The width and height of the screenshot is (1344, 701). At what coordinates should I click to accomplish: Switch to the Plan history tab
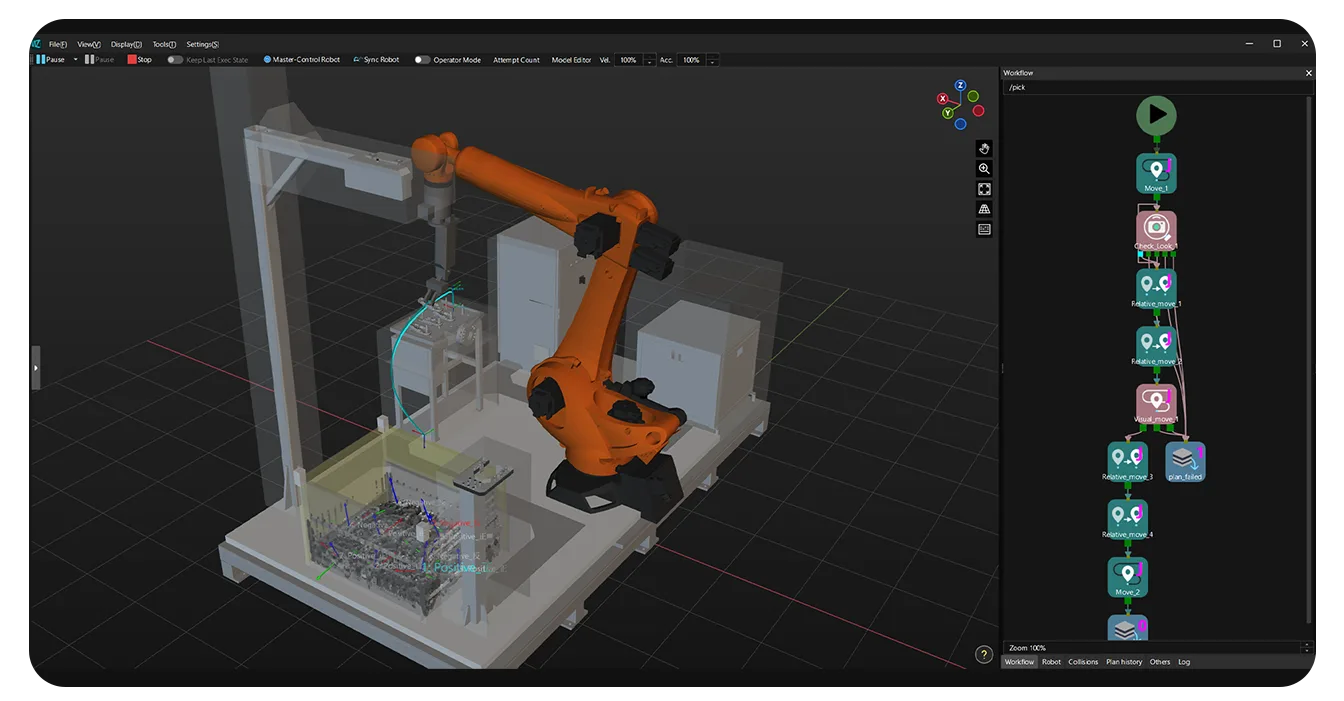[x=1124, y=662]
